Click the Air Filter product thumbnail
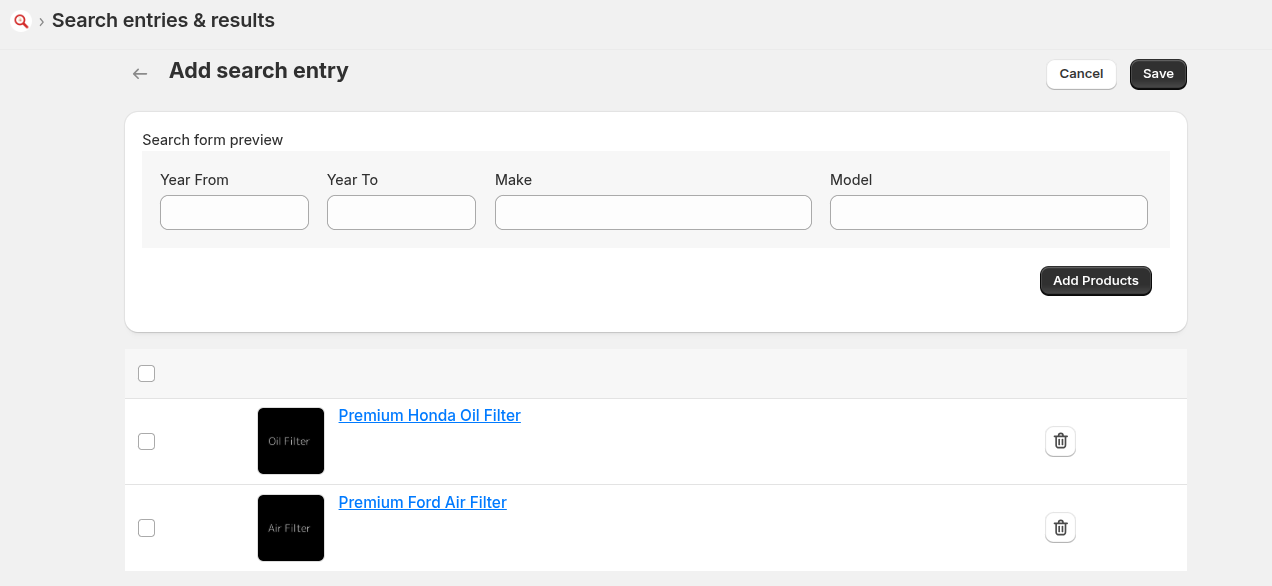This screenshot has width=1272, height=586. pos(291,528)
